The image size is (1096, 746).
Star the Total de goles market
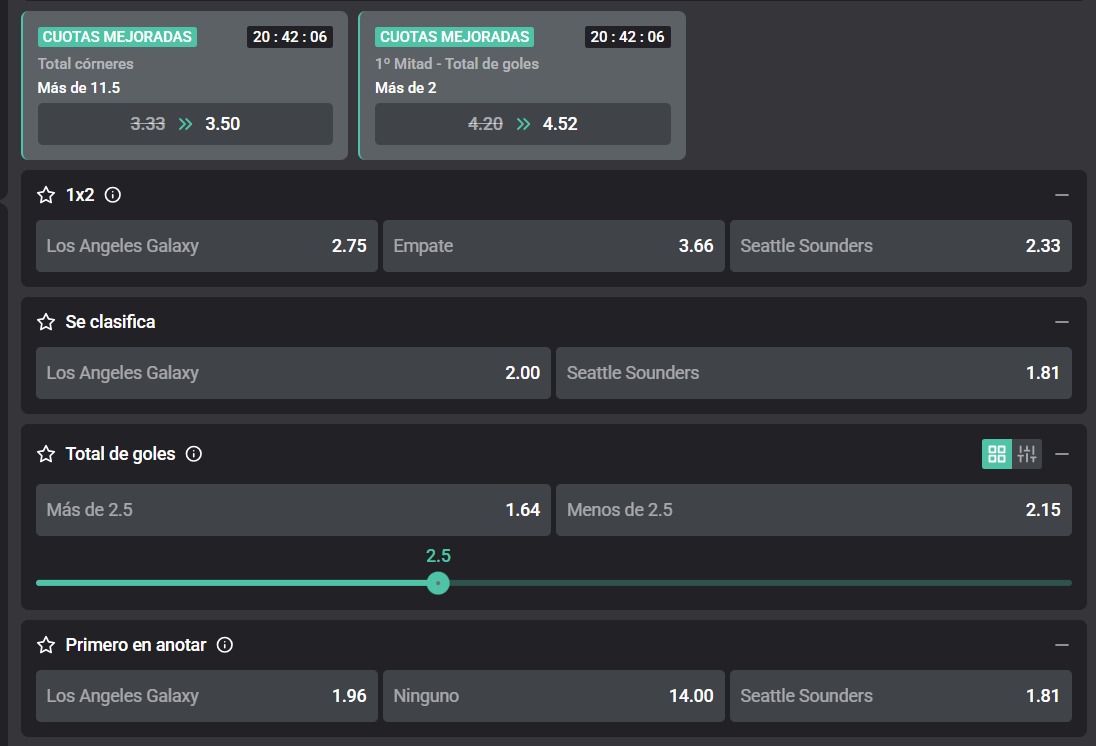click(x=46, y=454)
